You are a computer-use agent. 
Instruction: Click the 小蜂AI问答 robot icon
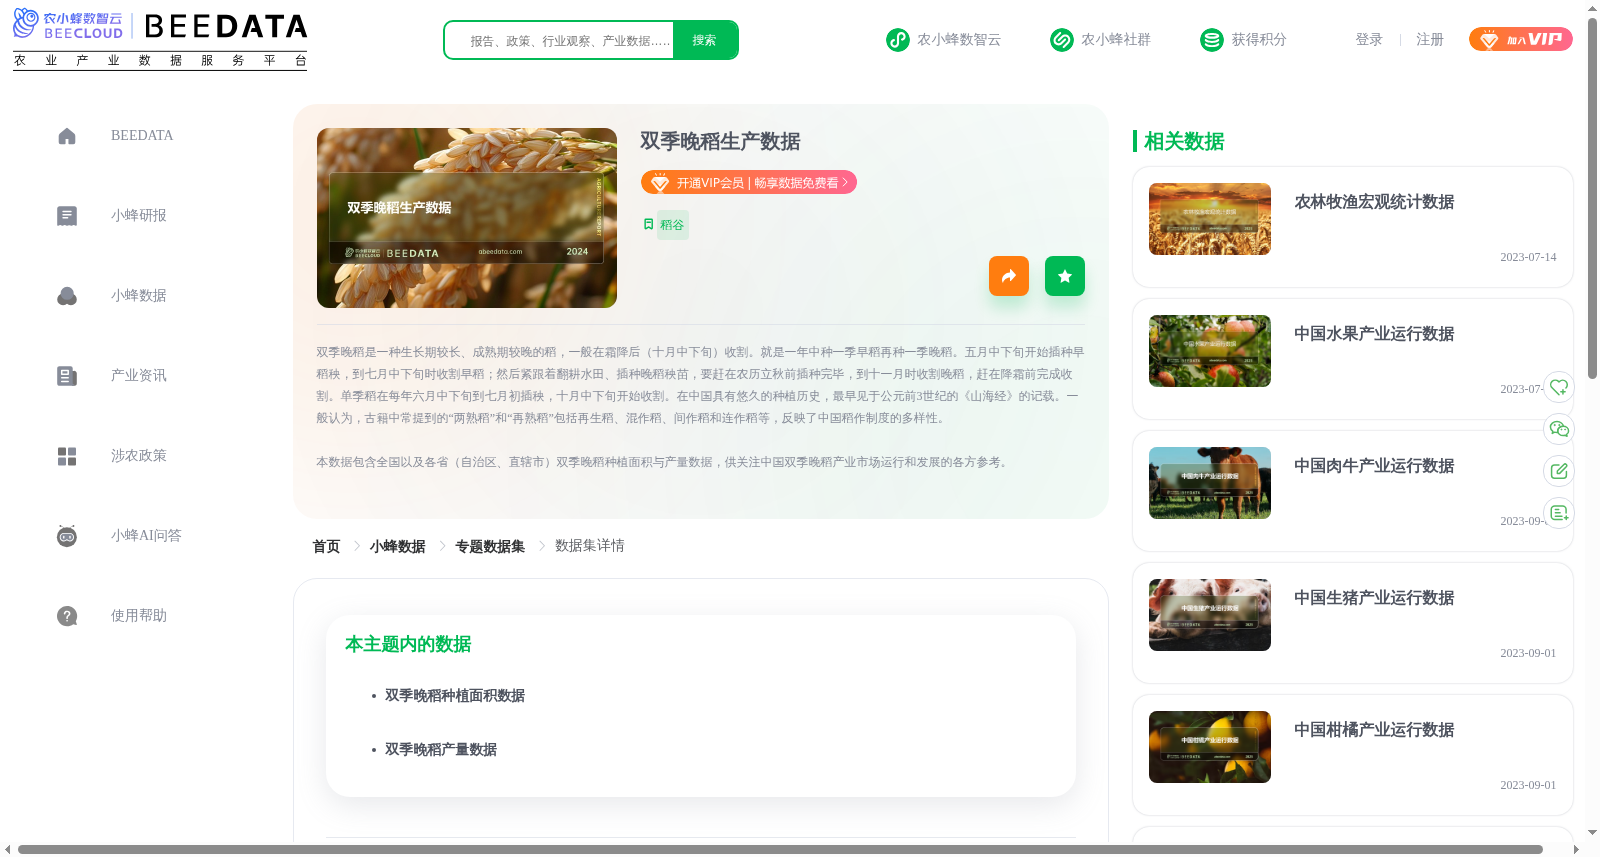click(x=67, y=536)
